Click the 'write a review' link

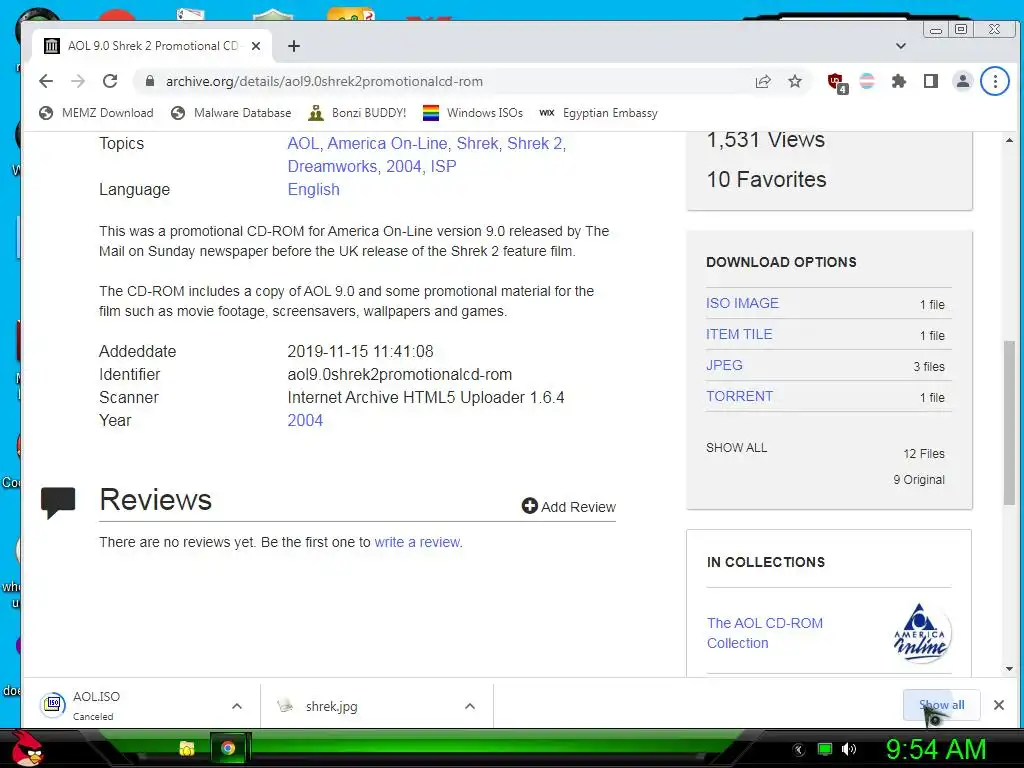click(x=417, y=542)
